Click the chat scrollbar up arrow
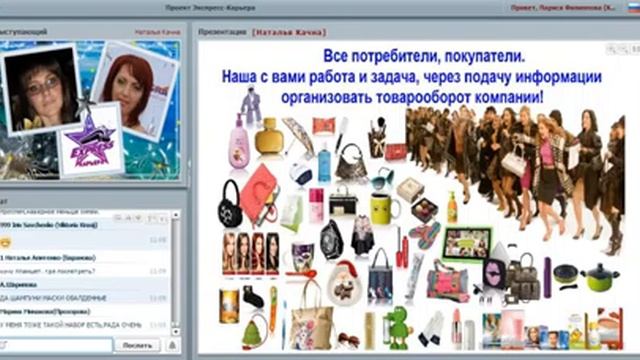640x360 pixels. click(x=176, y=215)
